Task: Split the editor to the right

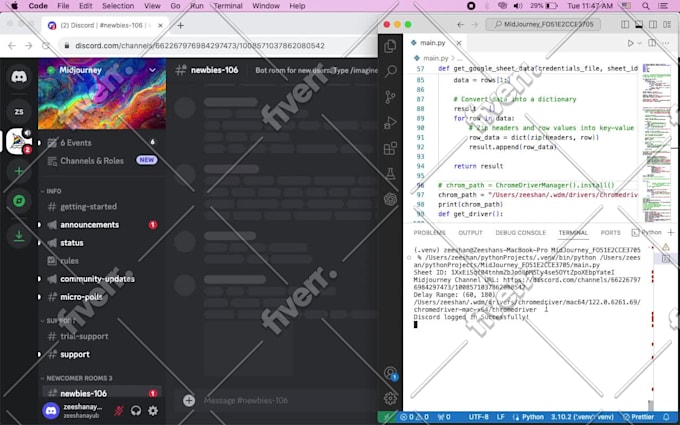Action: pyautogui.click(x=652, y=43)
